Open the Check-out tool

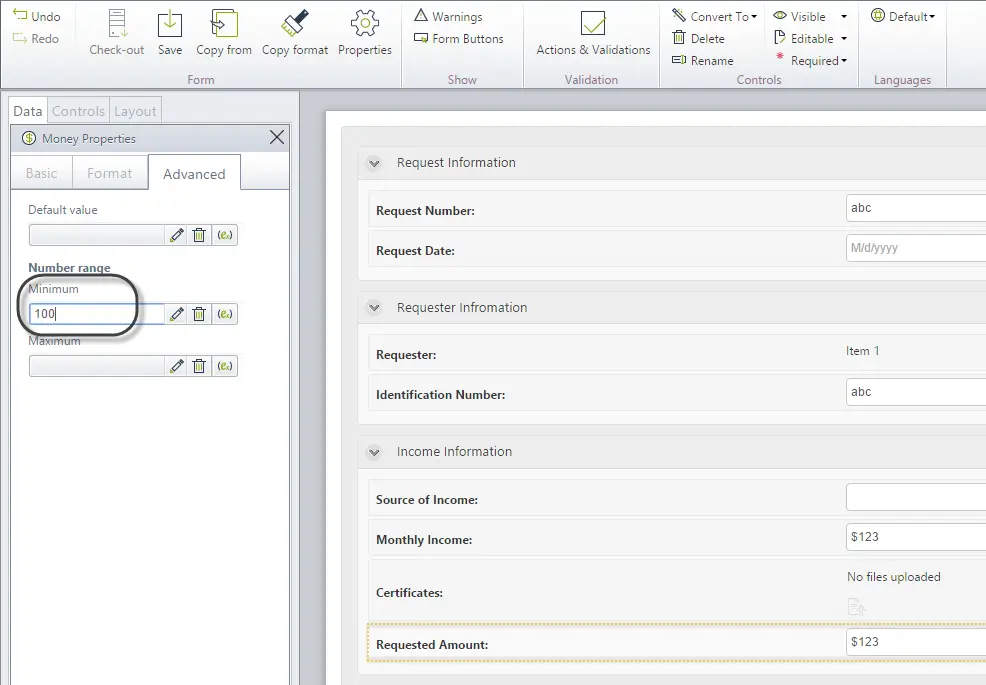[x=117, y=33]
